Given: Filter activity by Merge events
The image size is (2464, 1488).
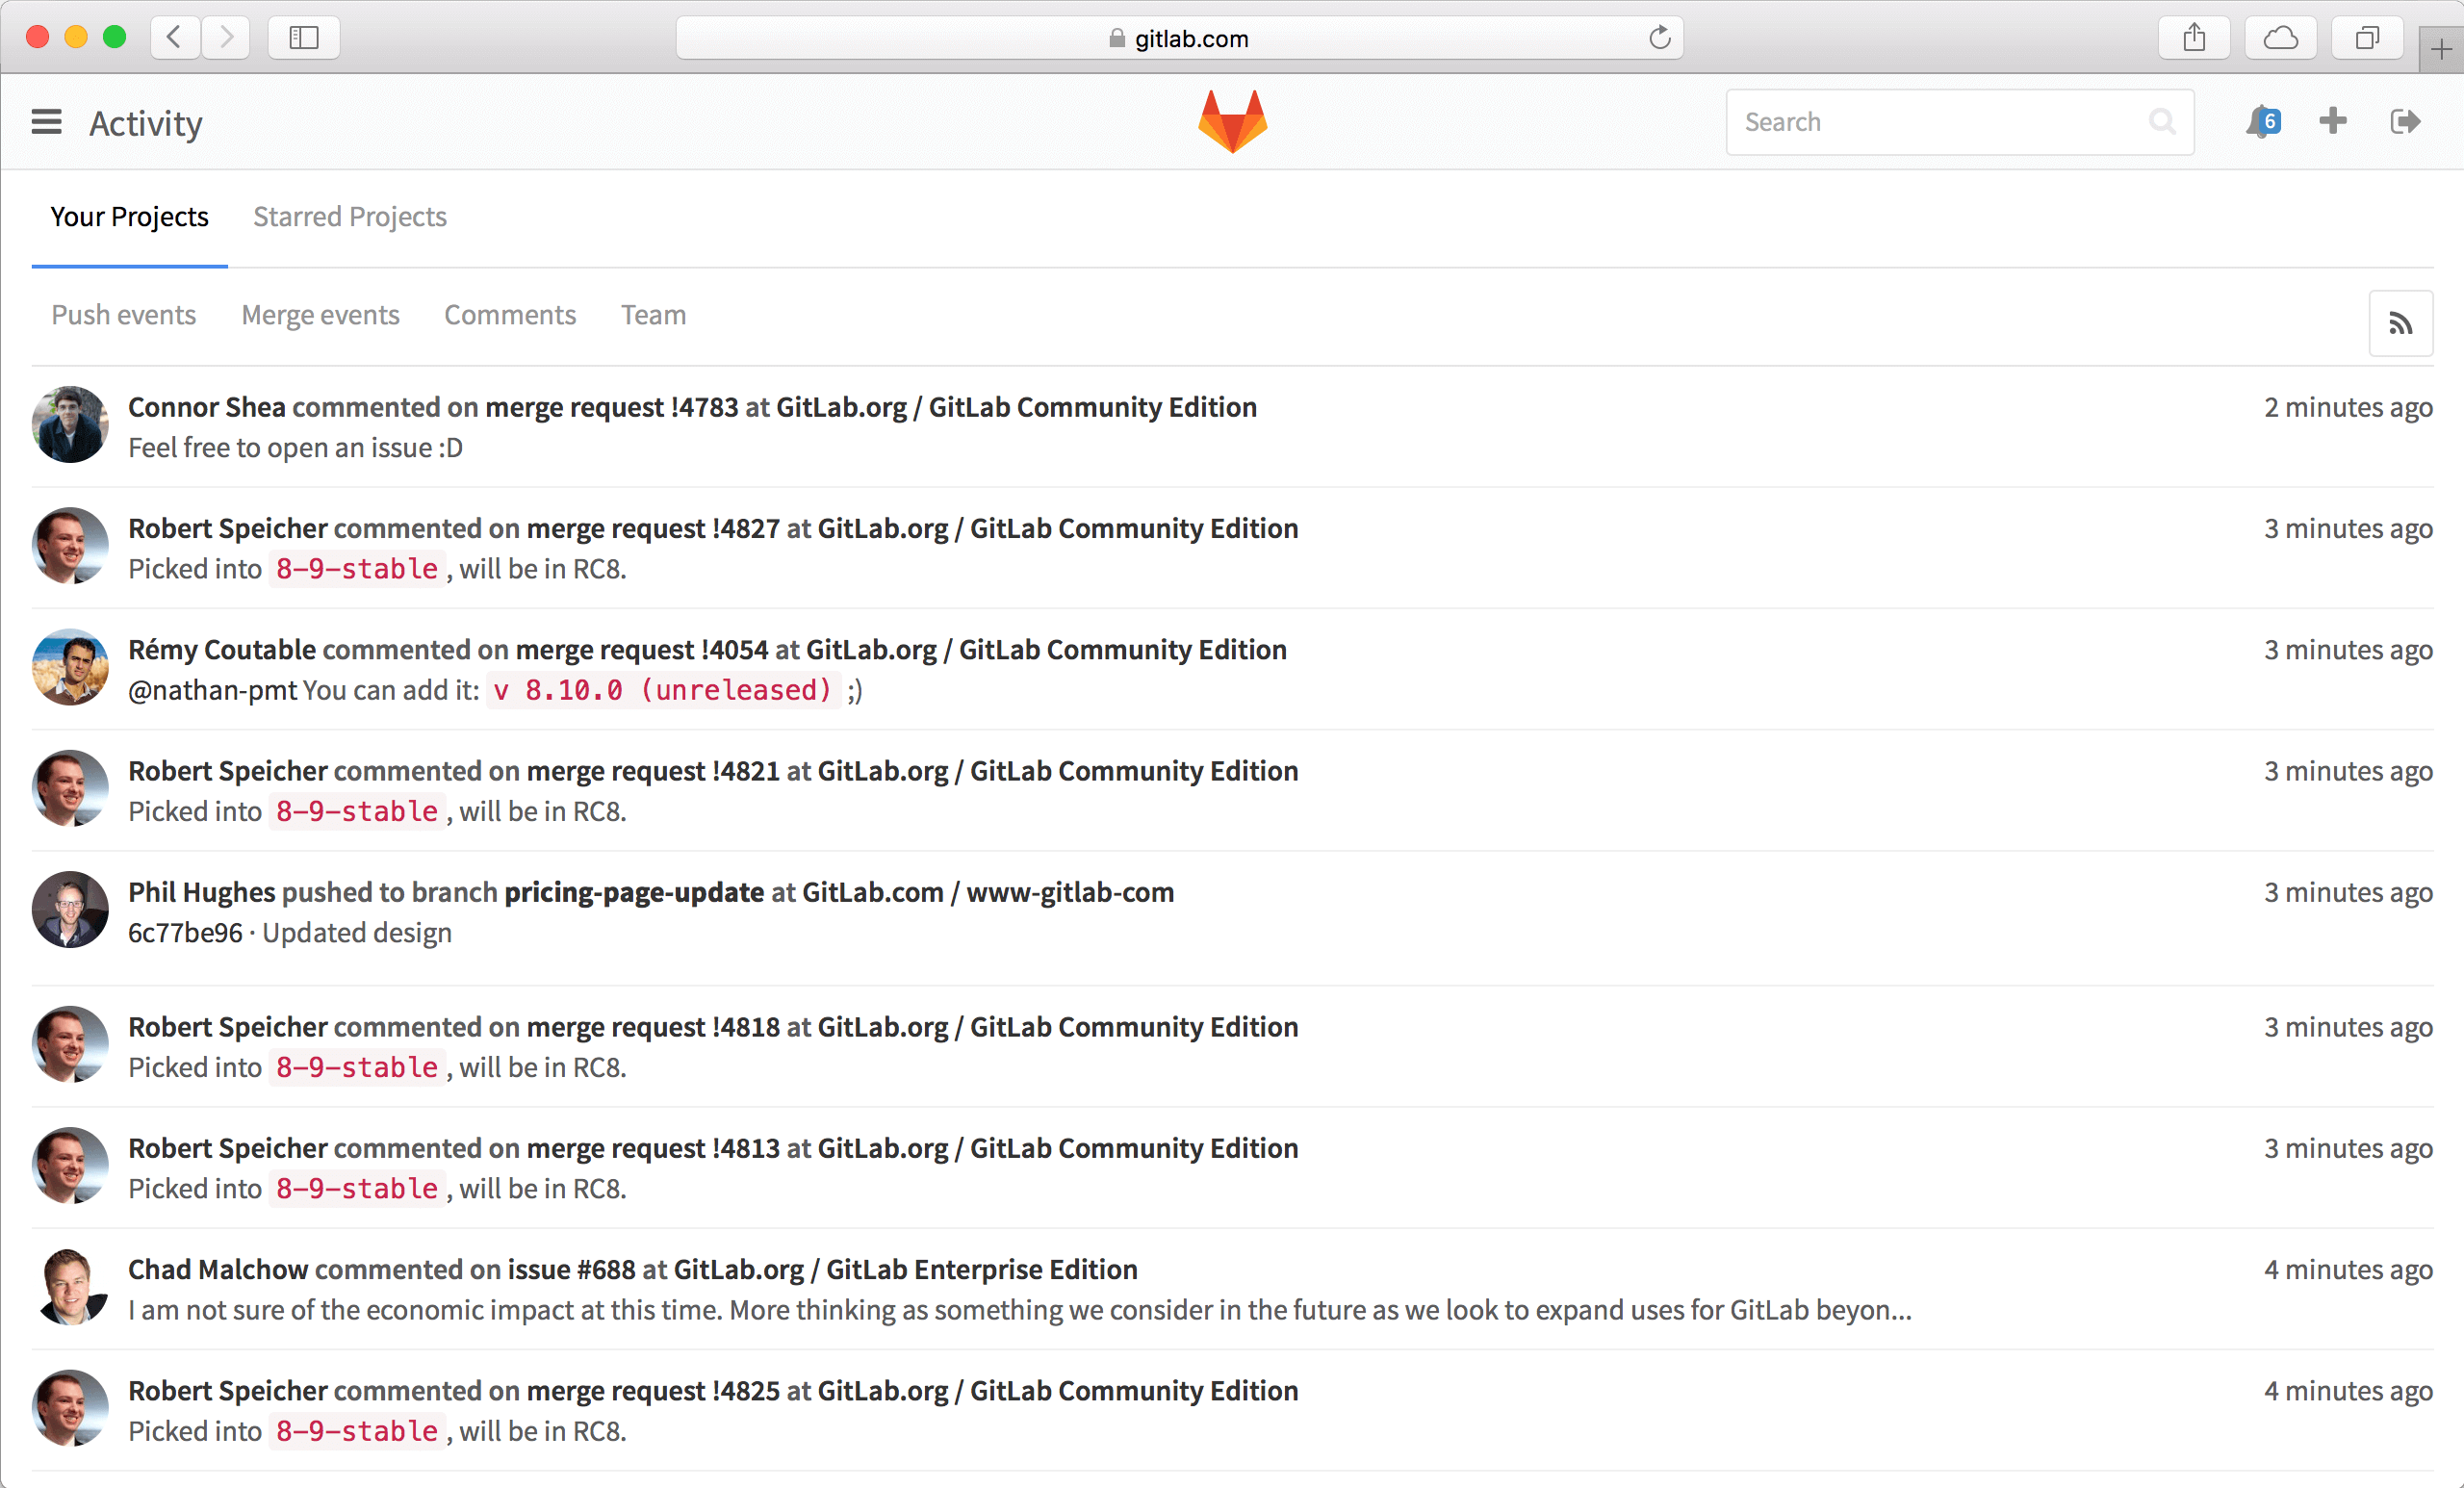Looking at the screenshot, I should click(x=320, y=315).
